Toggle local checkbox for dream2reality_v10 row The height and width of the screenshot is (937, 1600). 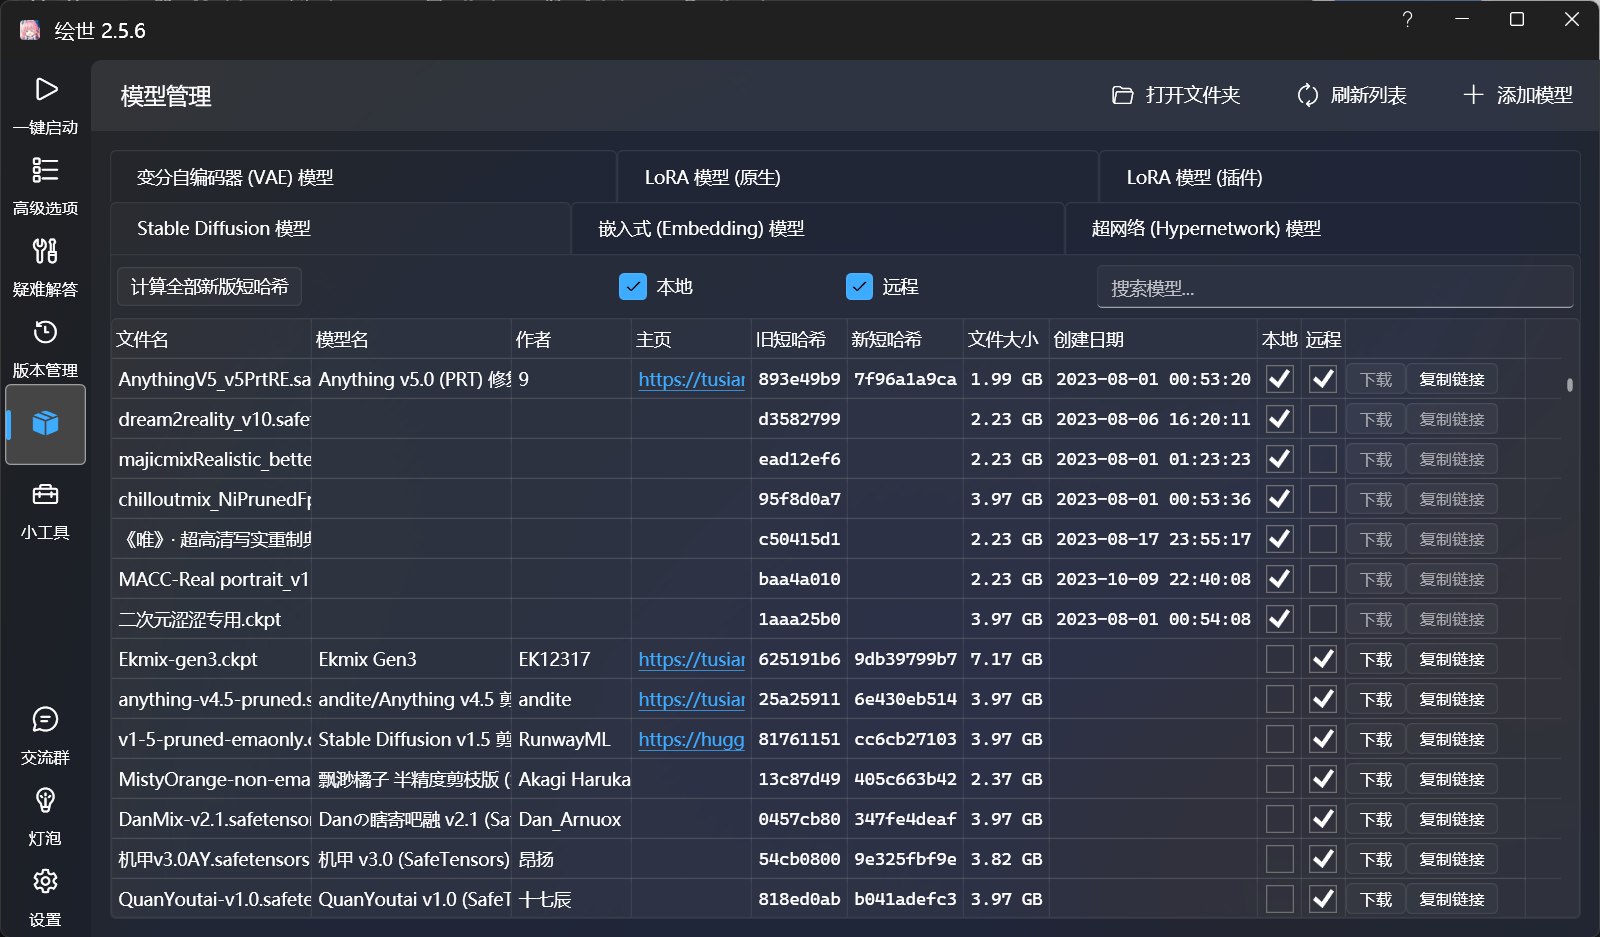[1279, 419]
